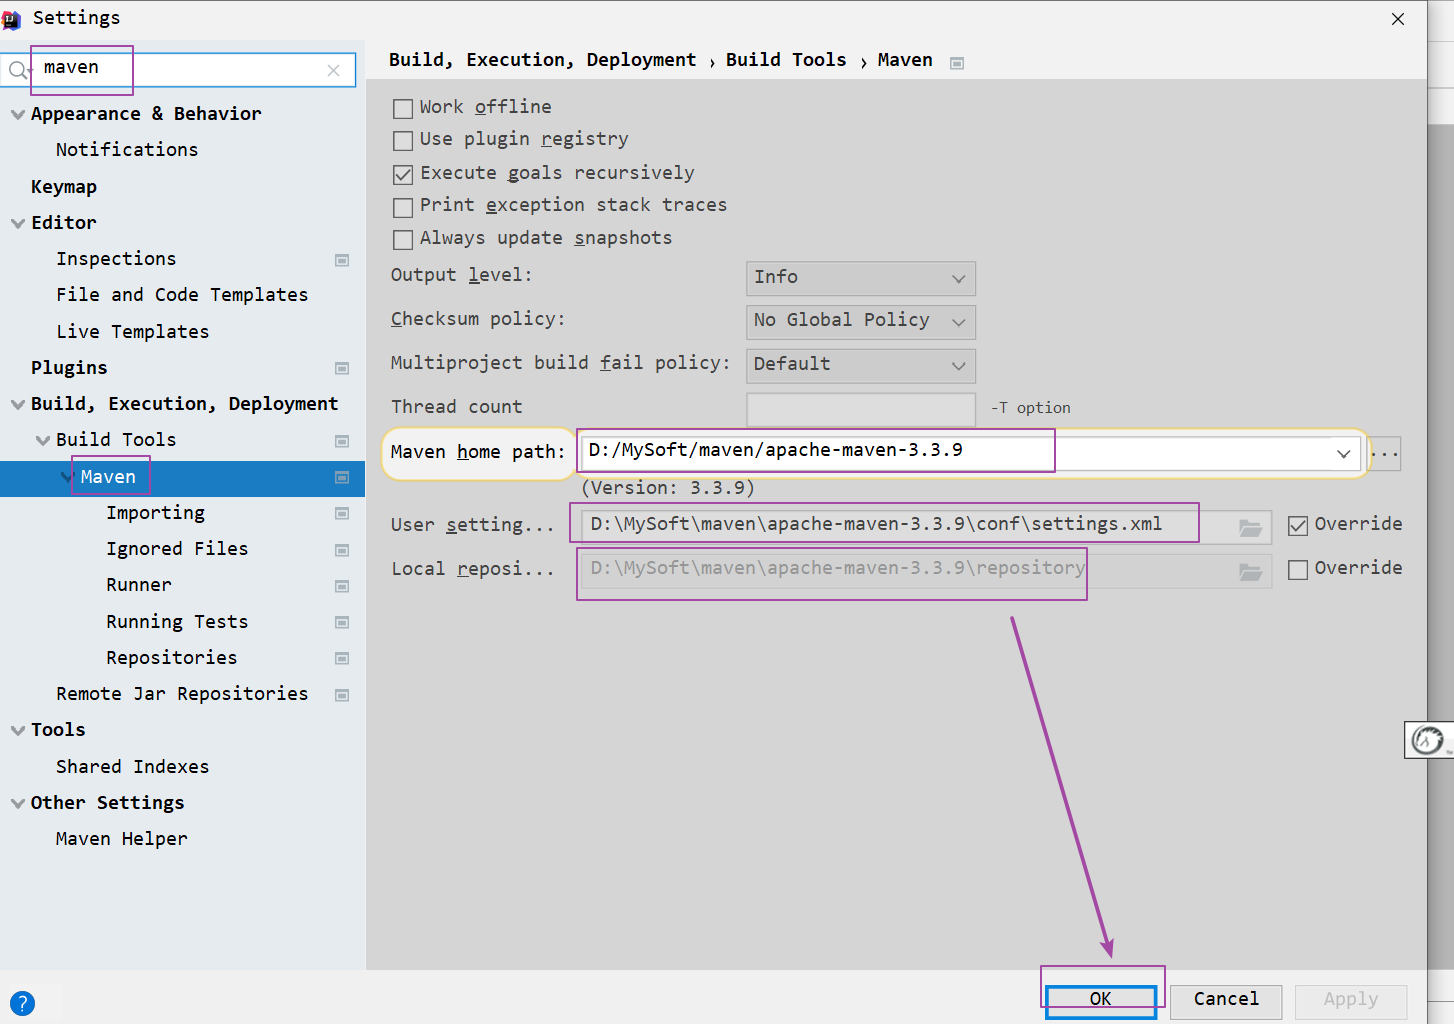
Task: Click the Thread count input field
Action: point(860,408)
